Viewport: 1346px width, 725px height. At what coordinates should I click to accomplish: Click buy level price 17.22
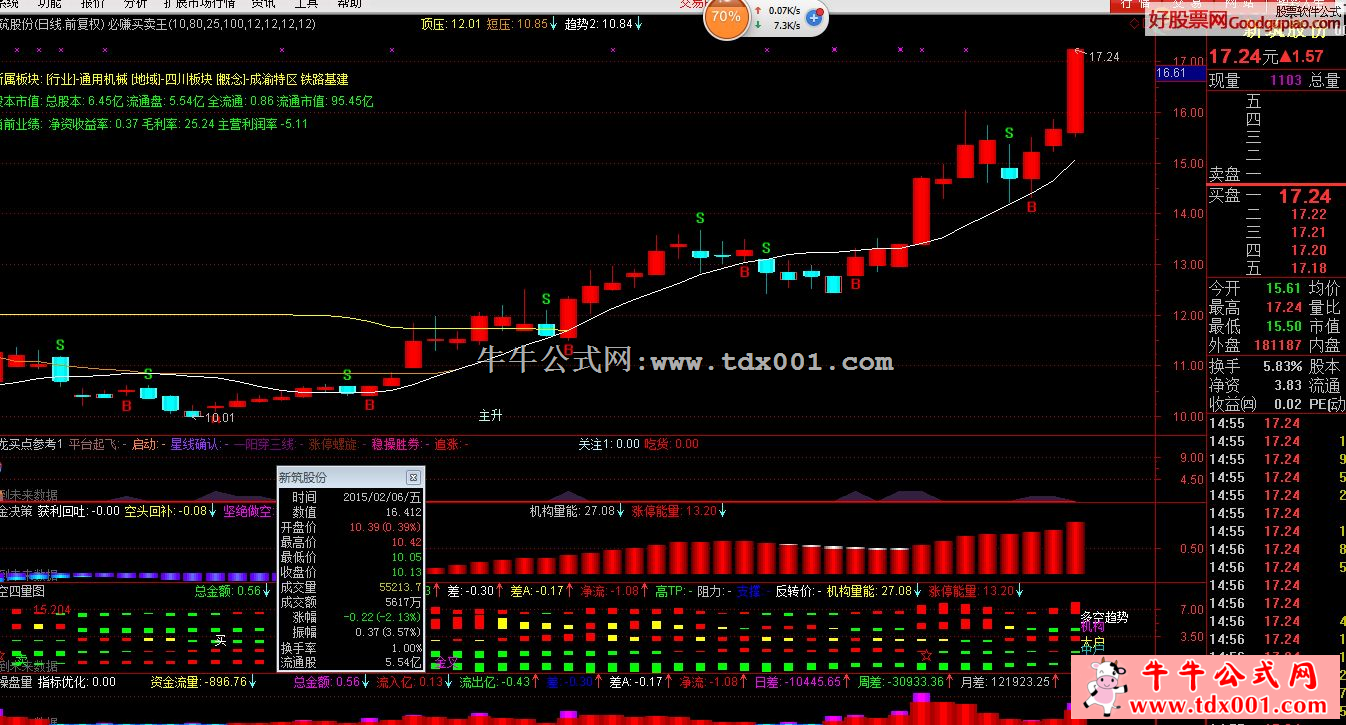(x=1309, y=214)
